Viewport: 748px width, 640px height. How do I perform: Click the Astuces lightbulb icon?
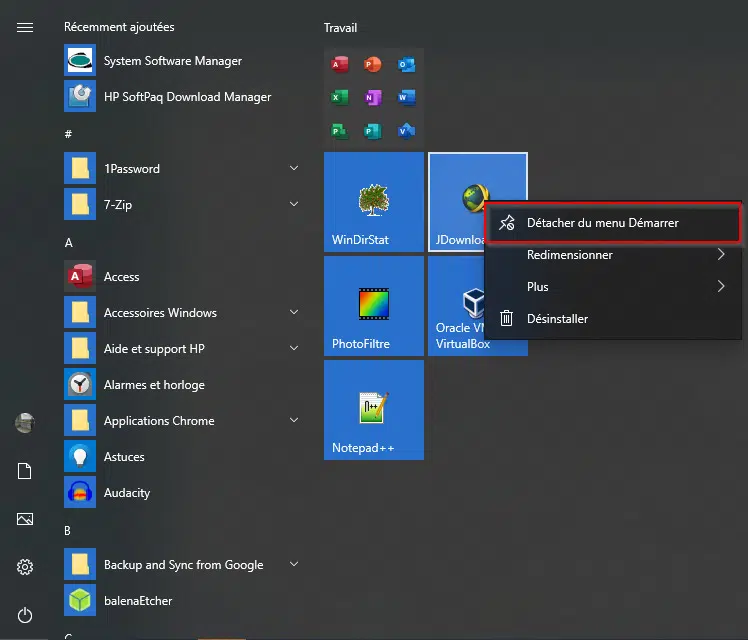click(80, 456)
